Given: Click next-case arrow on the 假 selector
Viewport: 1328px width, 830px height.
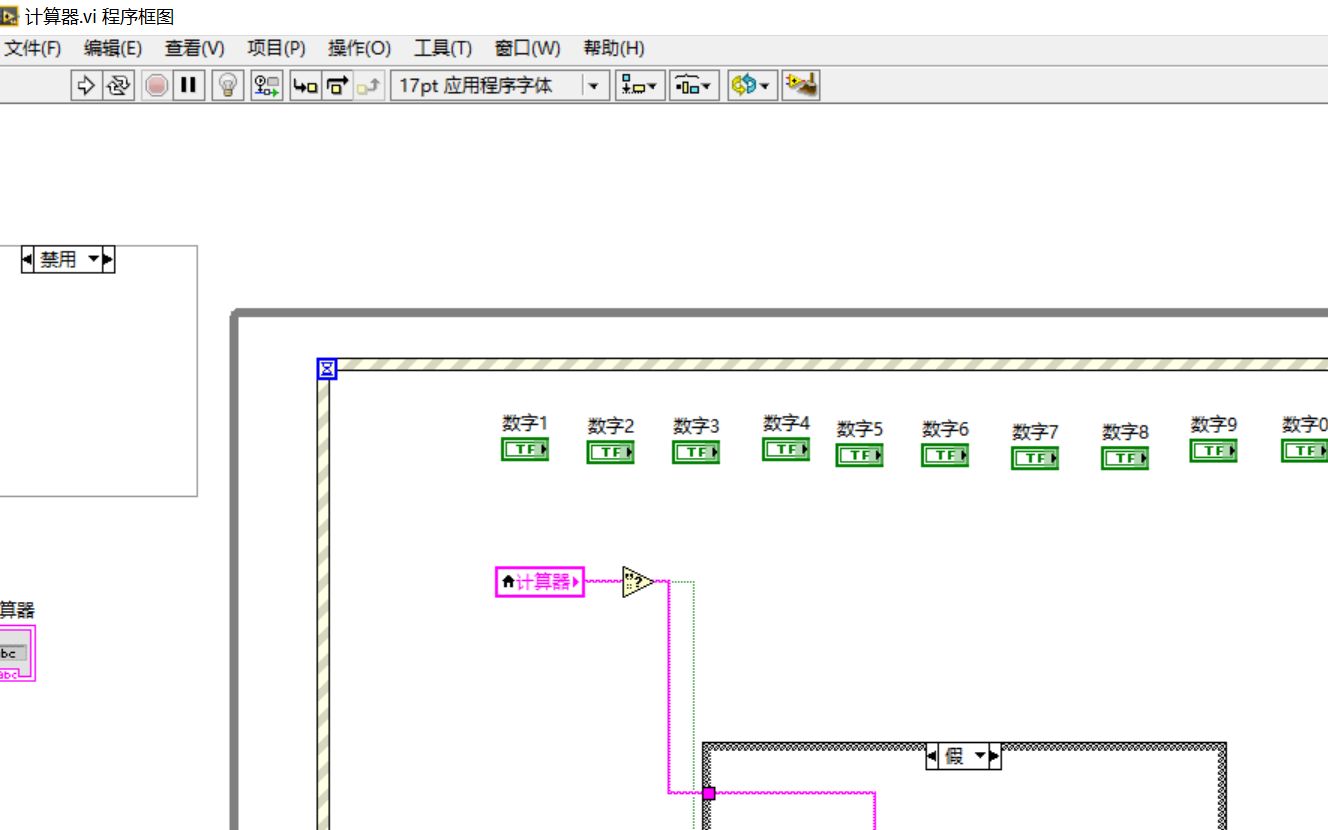Looking at the screenshot, I should [994, 757].
